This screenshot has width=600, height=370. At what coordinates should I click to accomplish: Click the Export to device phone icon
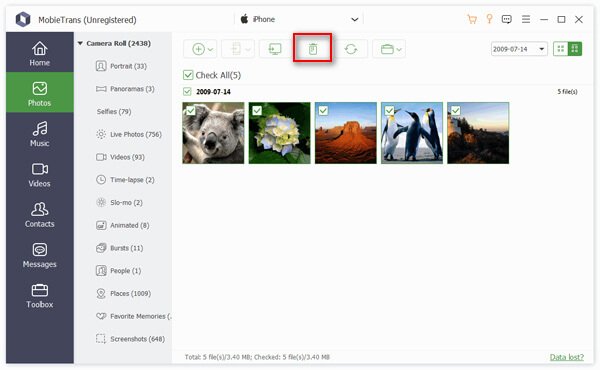click(x=236, y=49)
